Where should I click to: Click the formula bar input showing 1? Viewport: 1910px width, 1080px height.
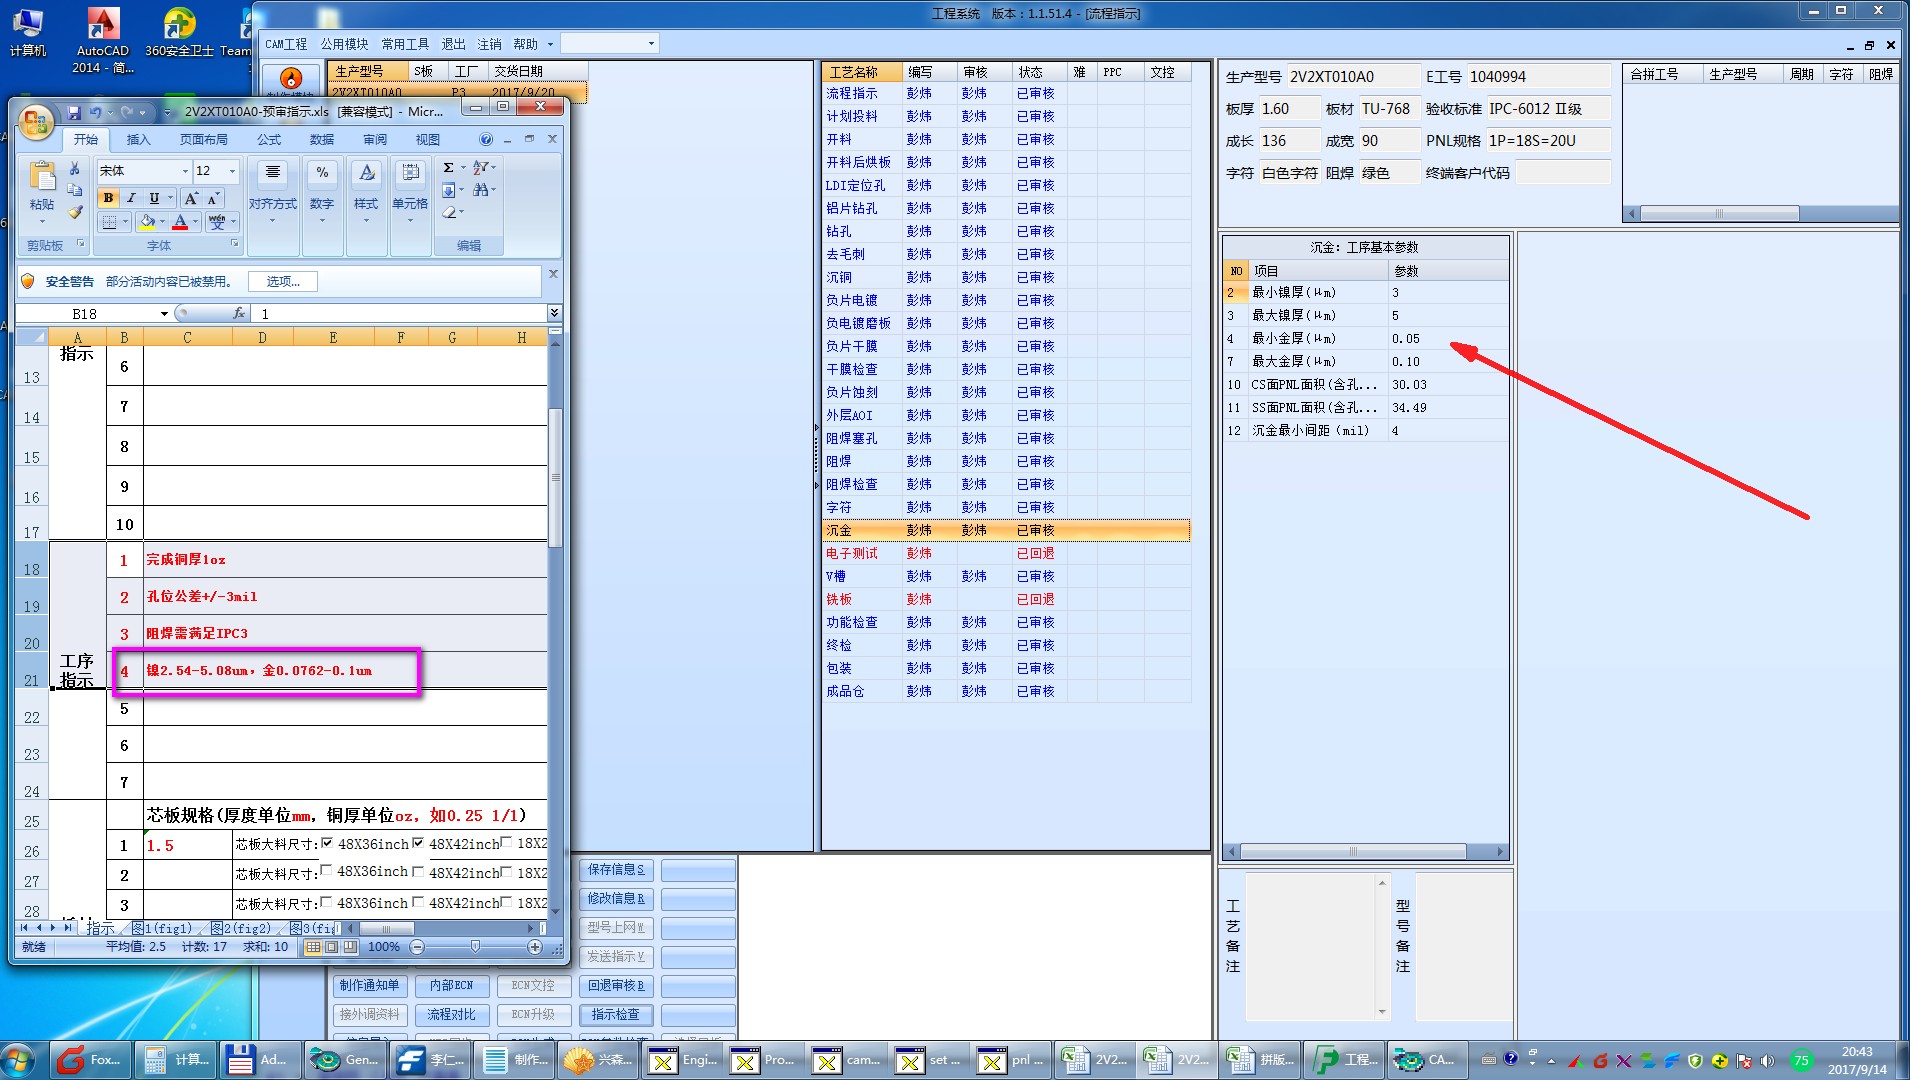click(x=400, y=314)
